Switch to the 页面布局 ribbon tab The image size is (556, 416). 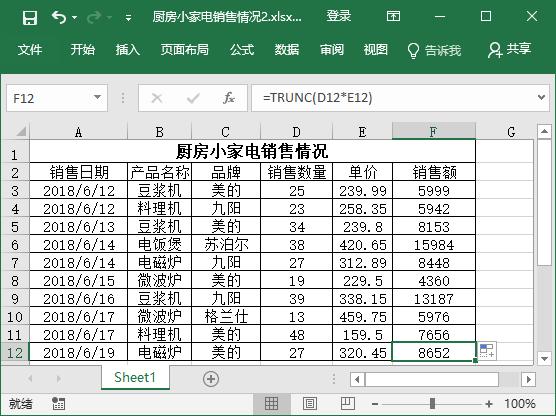(184, 50)
